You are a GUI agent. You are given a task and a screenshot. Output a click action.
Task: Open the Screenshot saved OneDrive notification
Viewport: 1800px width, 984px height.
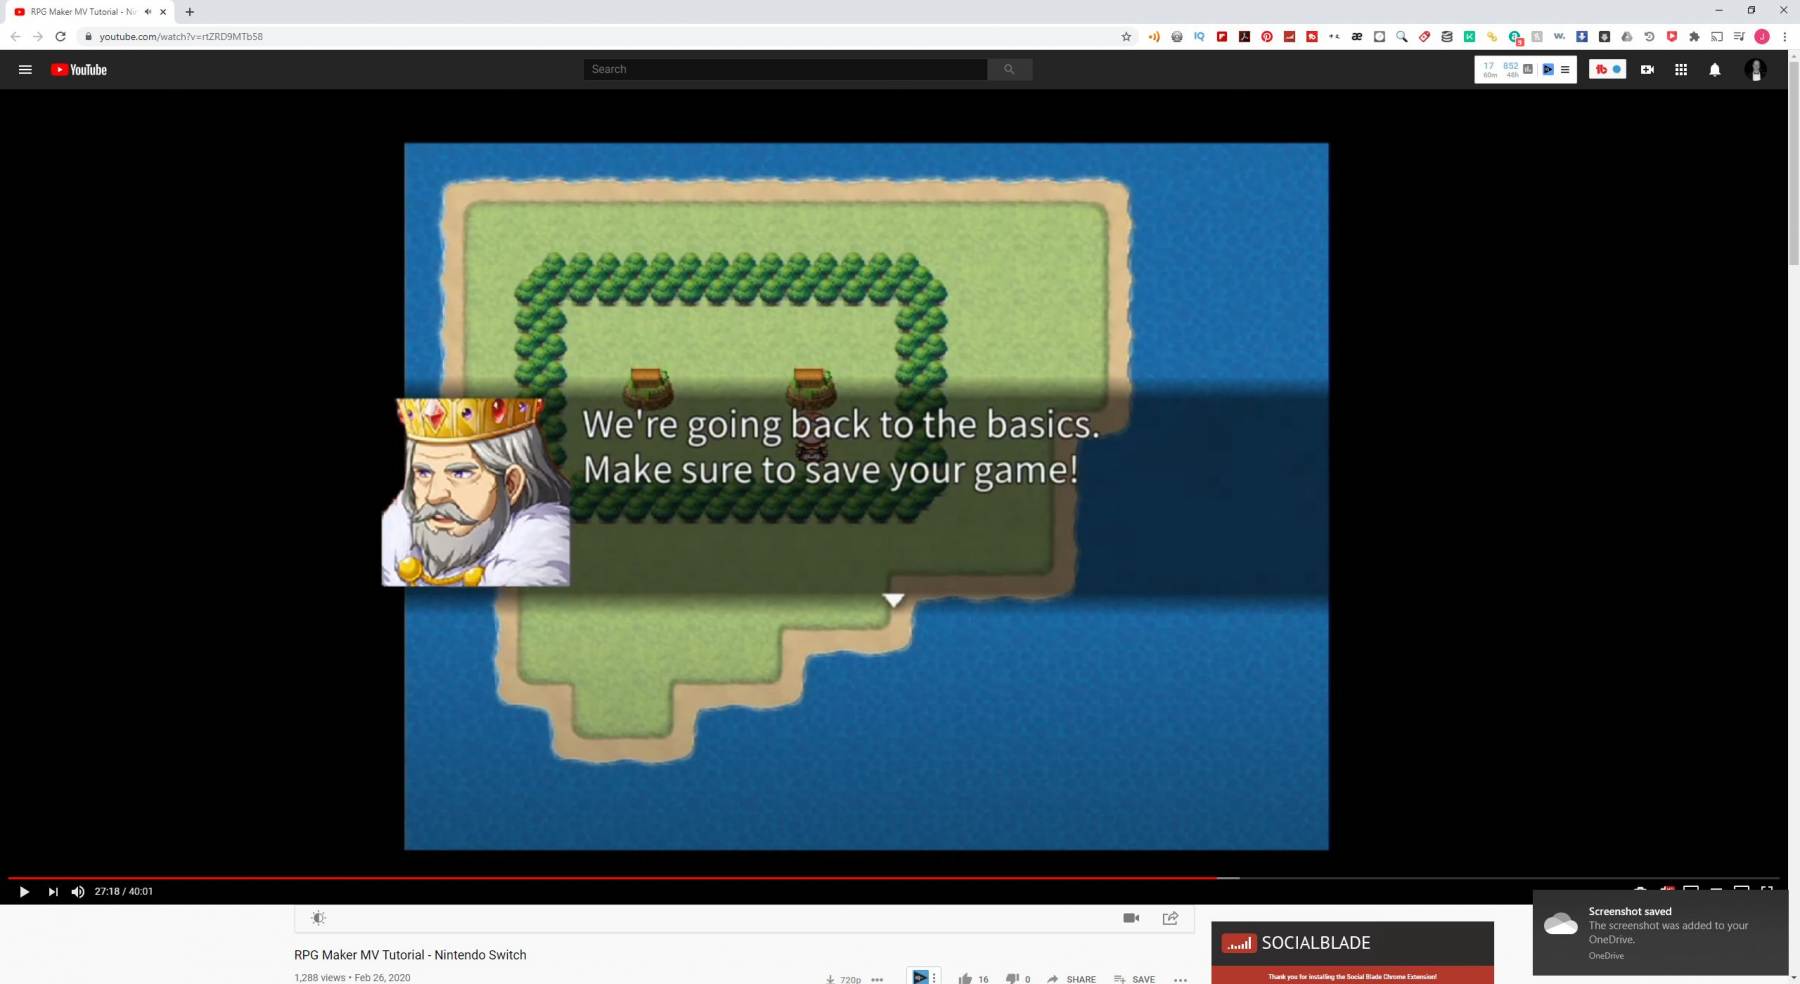point(1660,932)
